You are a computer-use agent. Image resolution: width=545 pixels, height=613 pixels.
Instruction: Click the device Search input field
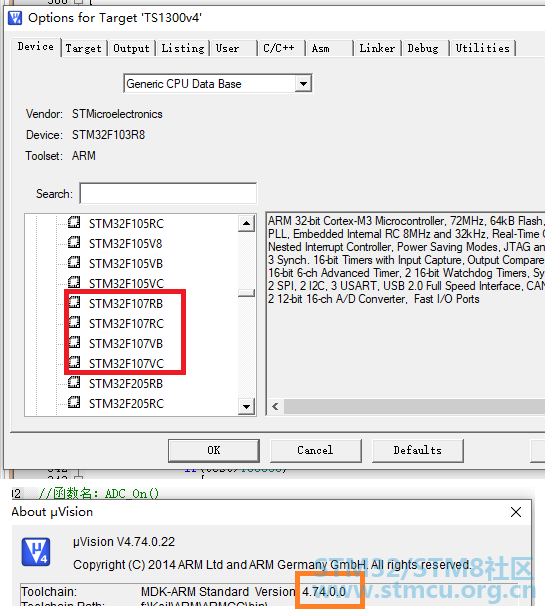tap(168, 193)
